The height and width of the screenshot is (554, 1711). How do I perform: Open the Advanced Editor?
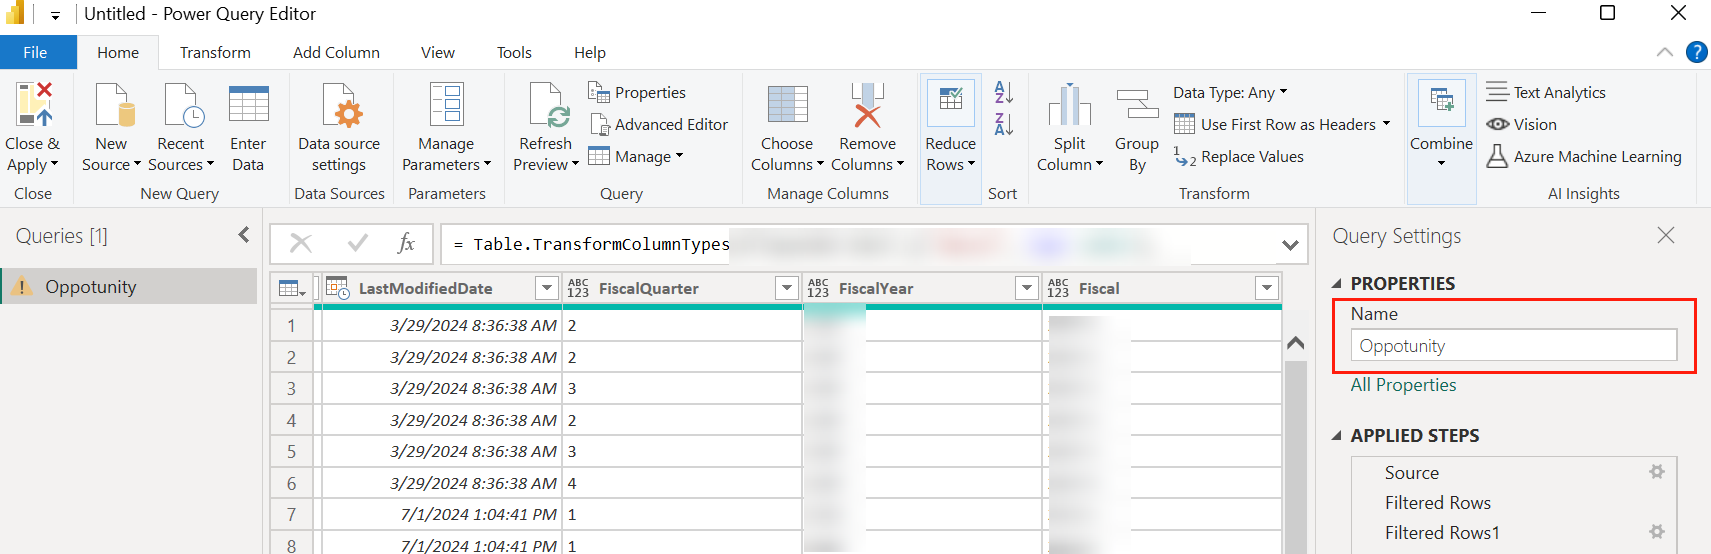pos(659,124)
